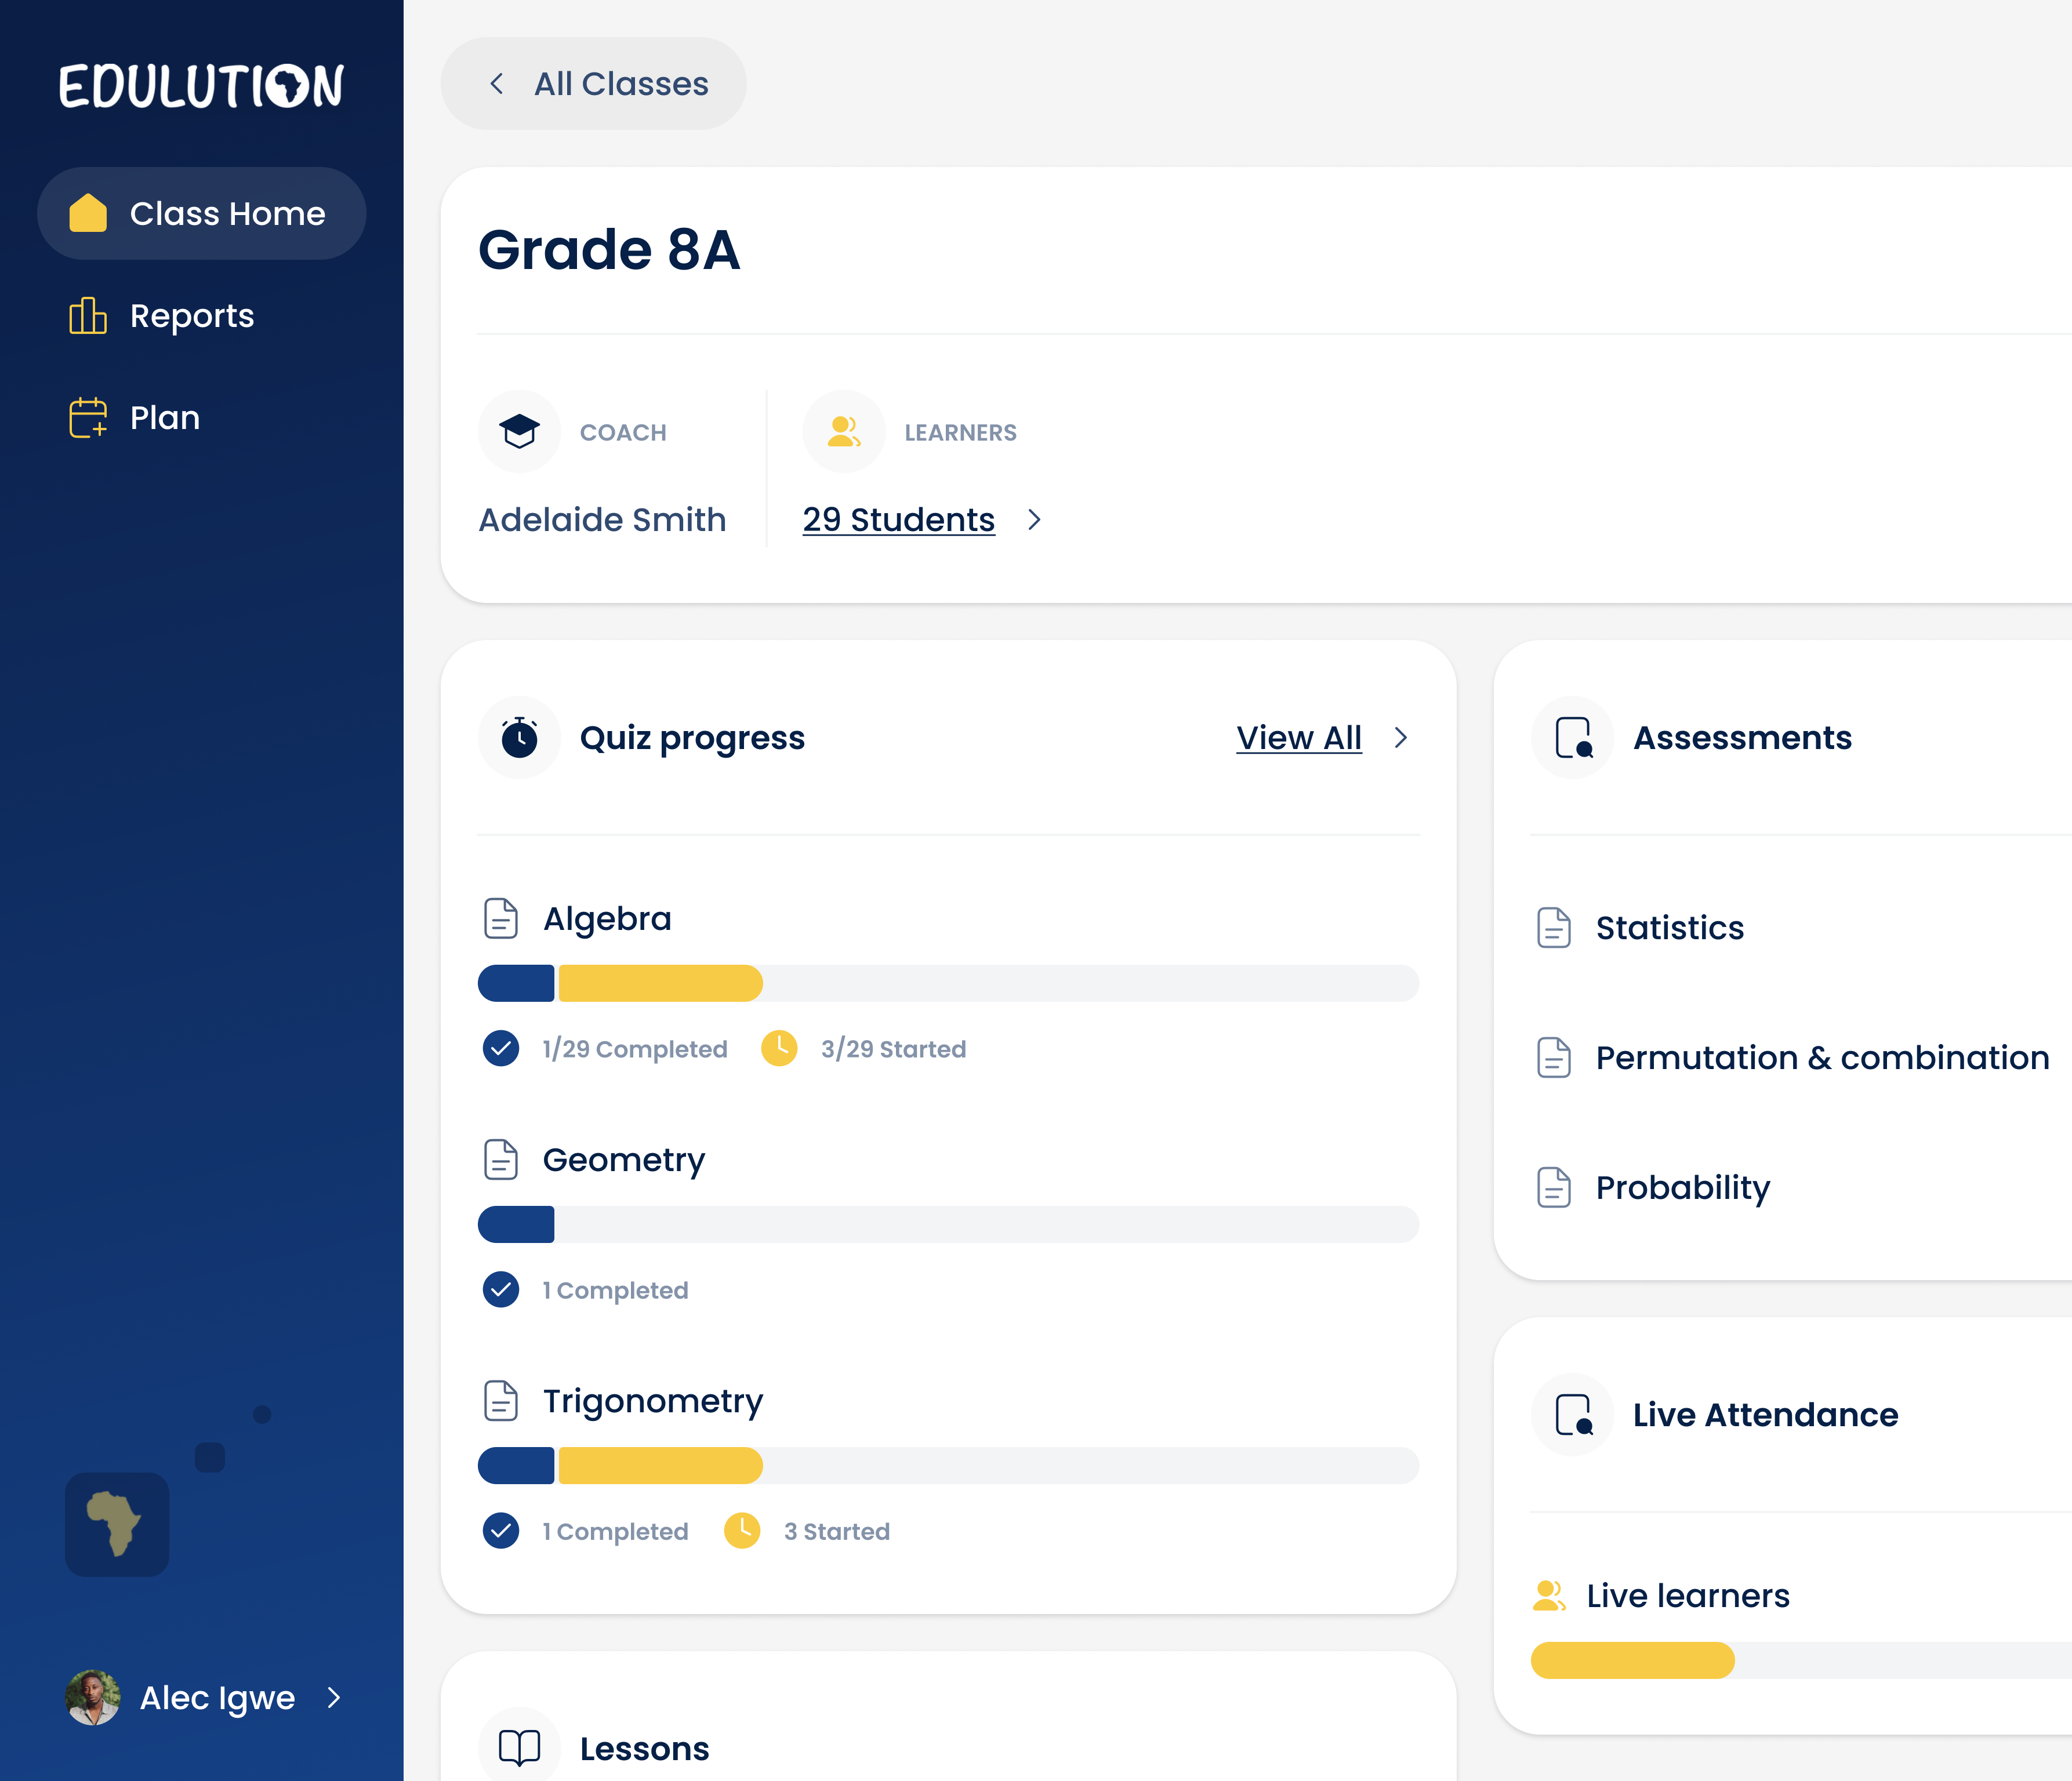Viewport: 2072px width, 1781px height.
Task: Click the Learners people icon
Action: 844,432
